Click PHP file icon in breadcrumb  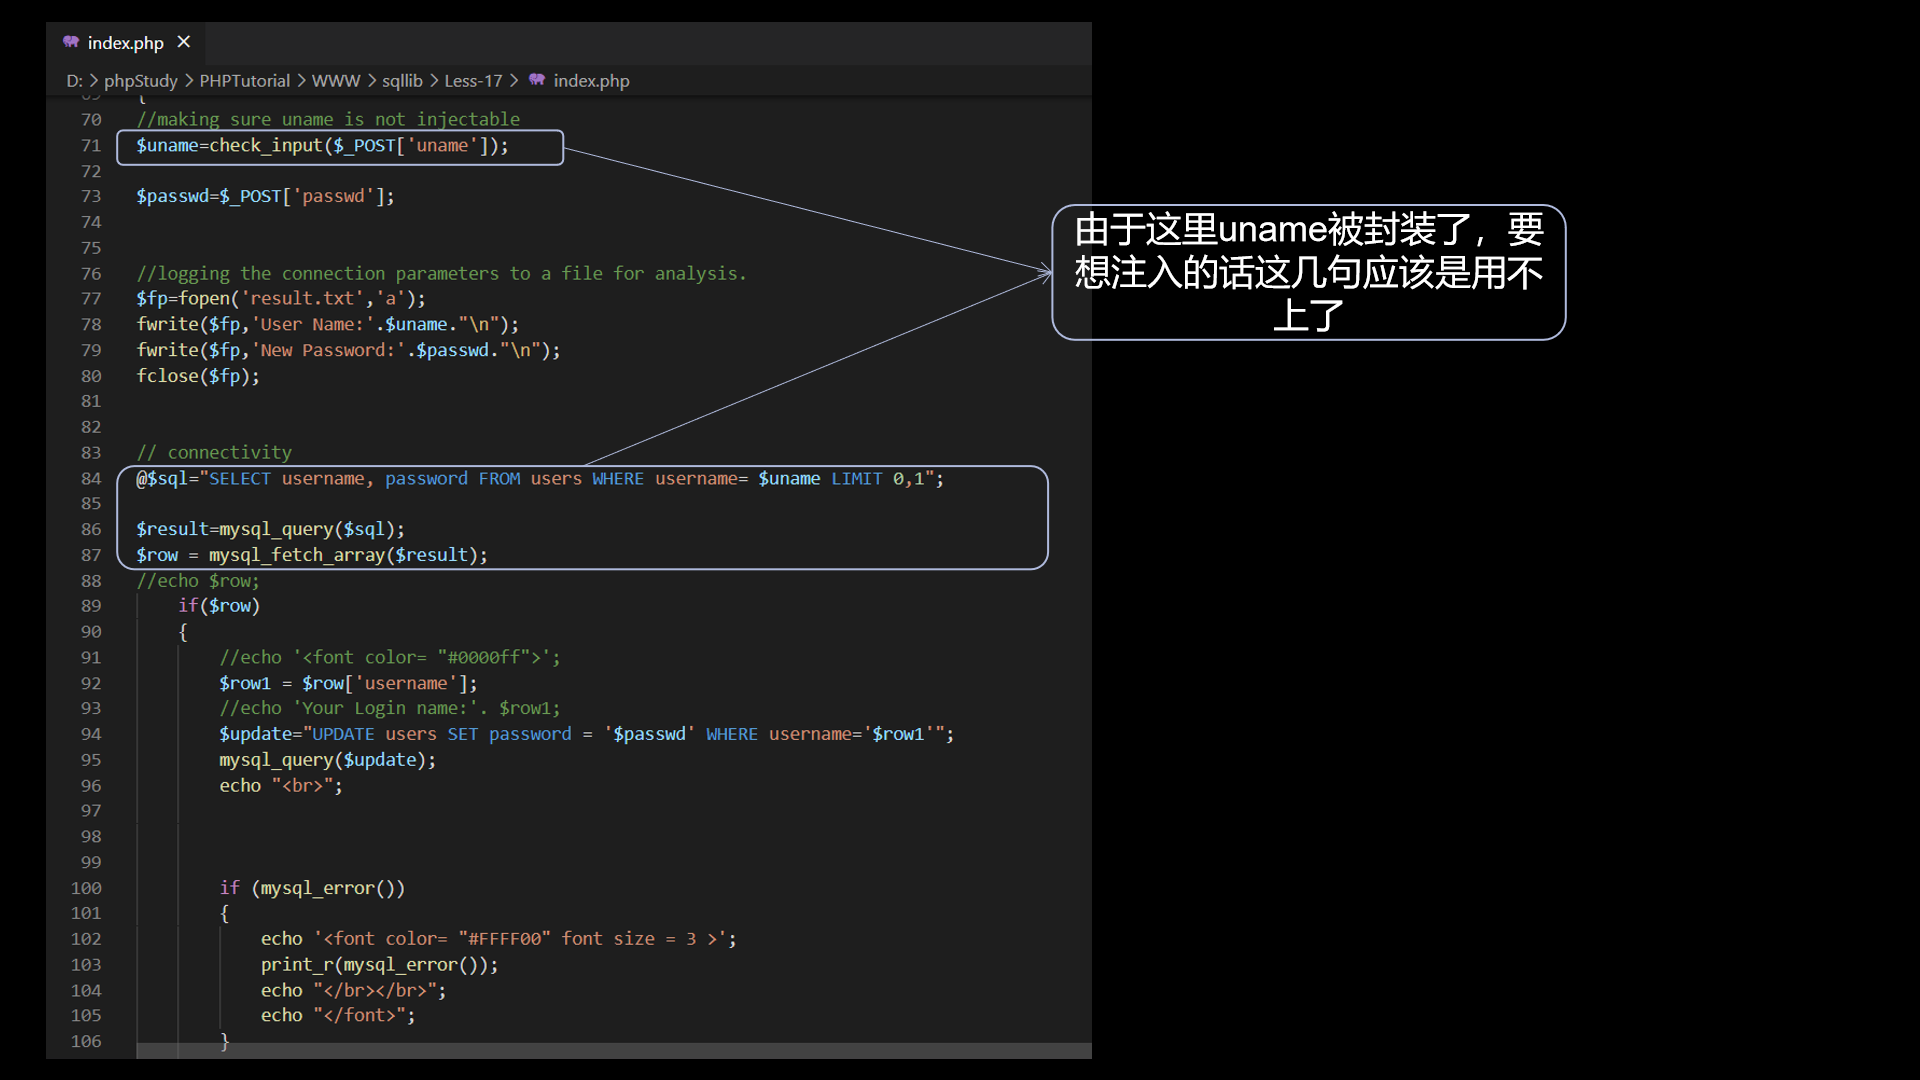click(x=537, y=80)
